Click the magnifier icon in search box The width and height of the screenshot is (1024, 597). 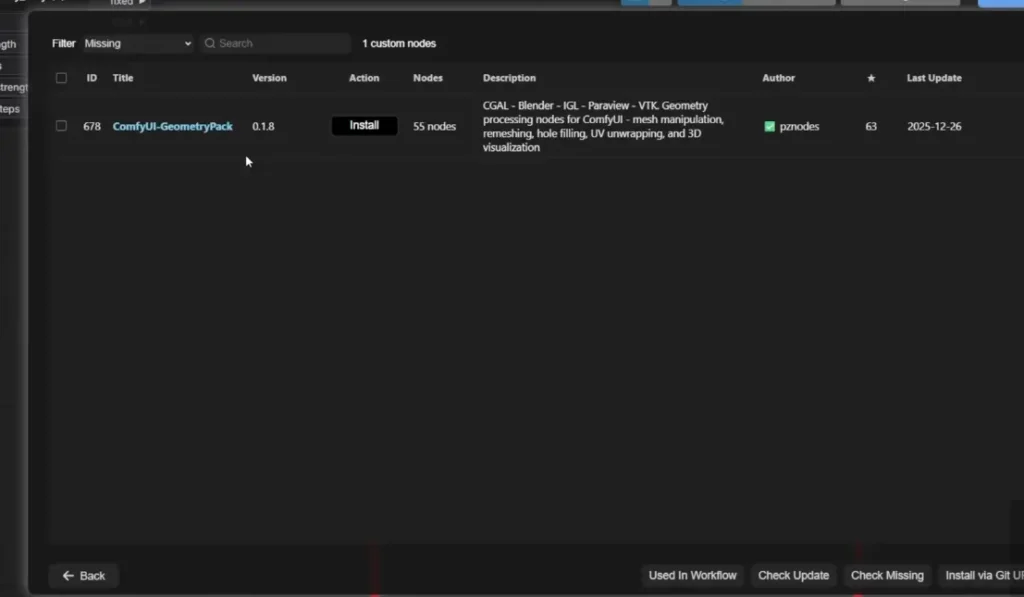210,44
